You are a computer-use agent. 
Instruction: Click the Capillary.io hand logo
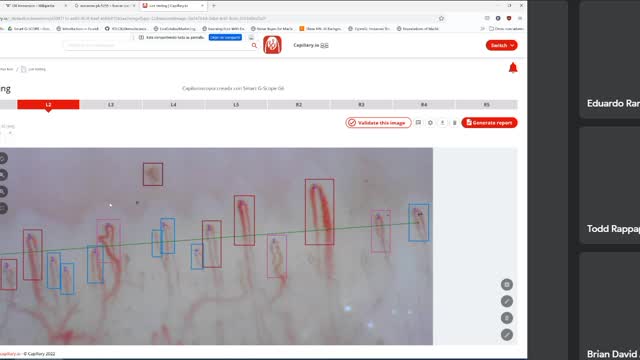(x=272, y=45)
